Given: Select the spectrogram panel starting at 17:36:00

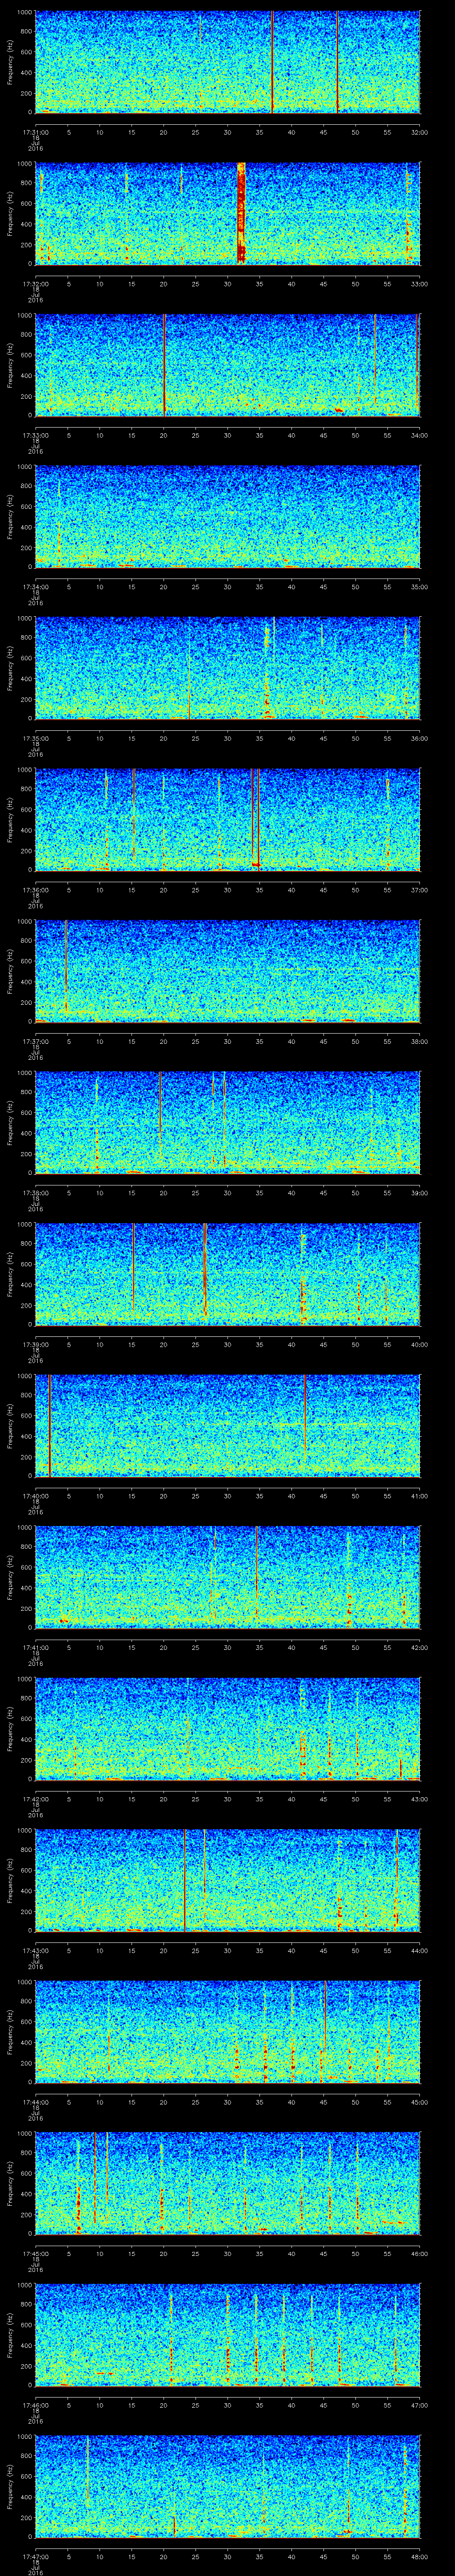Looking at the screenshot, I should click(227, 819).
